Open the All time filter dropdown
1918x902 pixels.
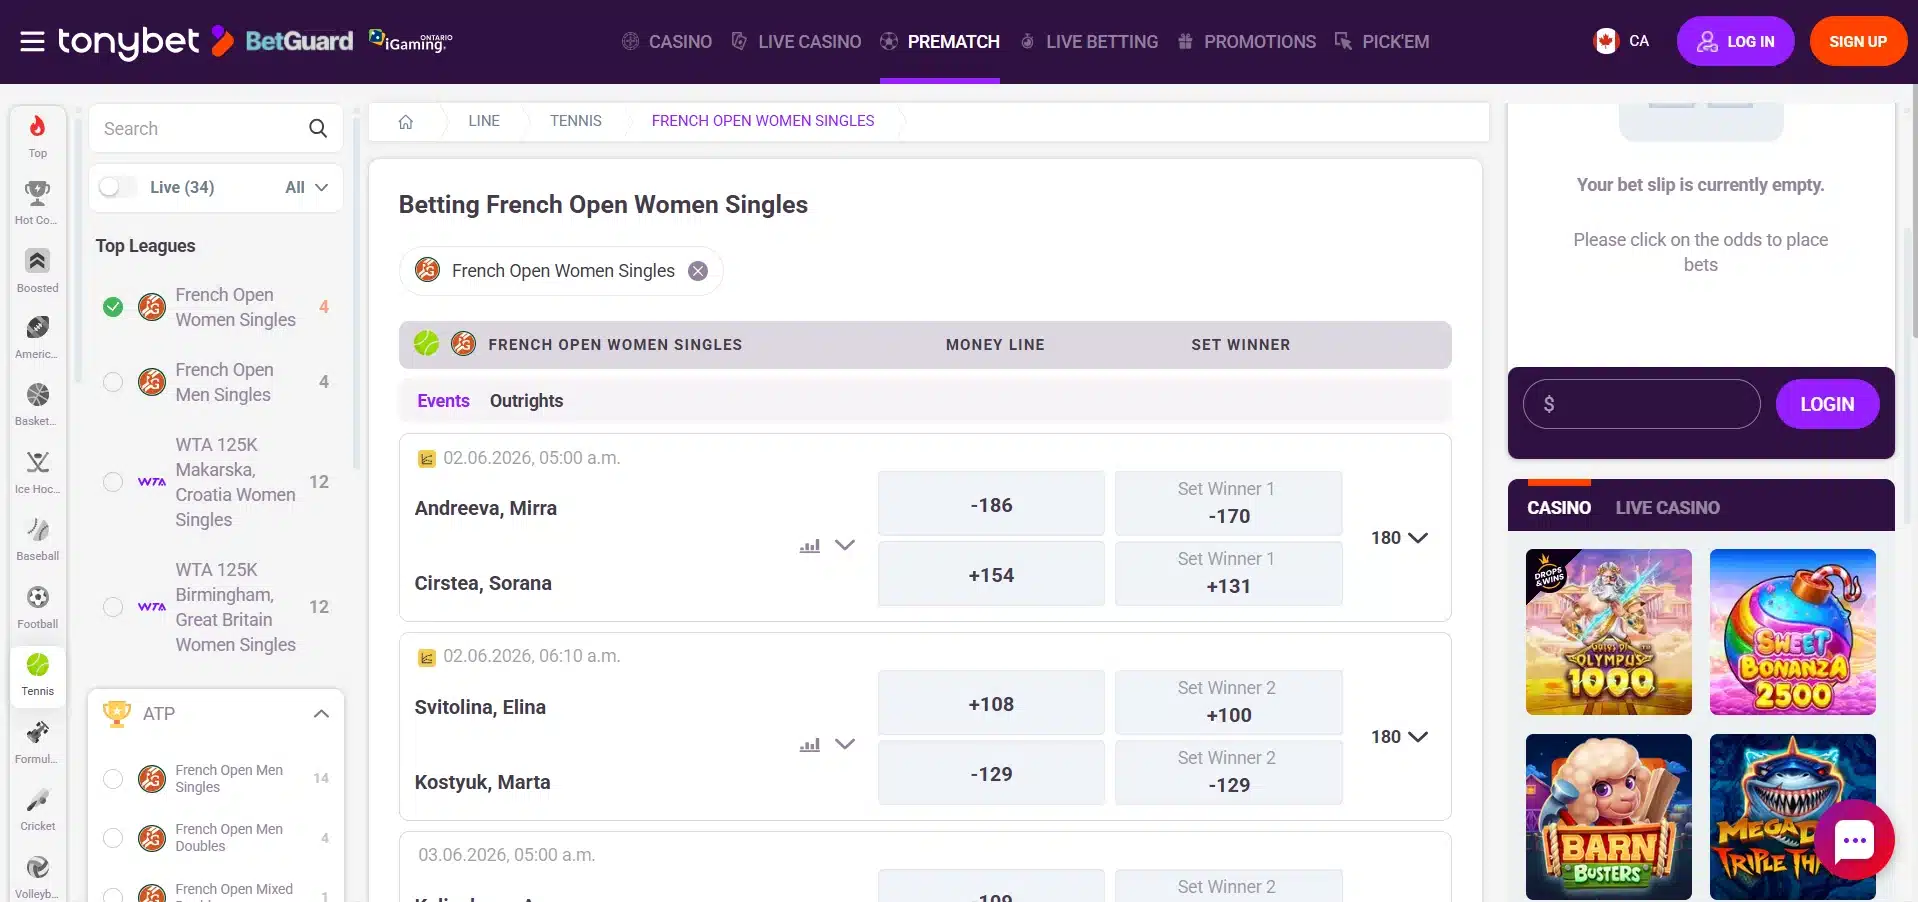(x=306, y=187)
